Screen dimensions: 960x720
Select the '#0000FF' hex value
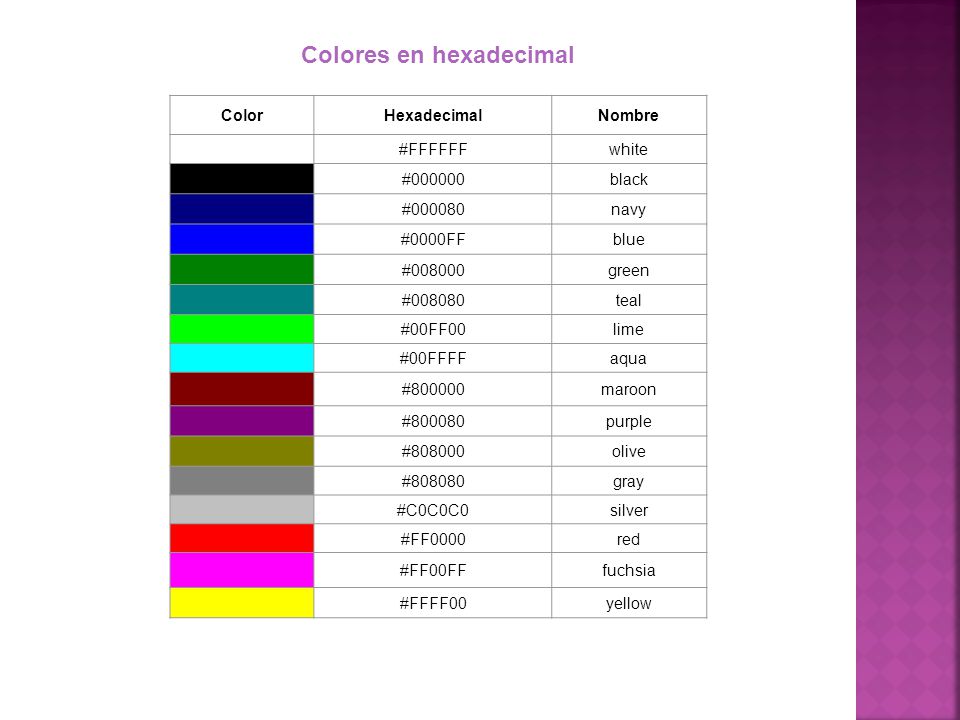click(433, 239)
